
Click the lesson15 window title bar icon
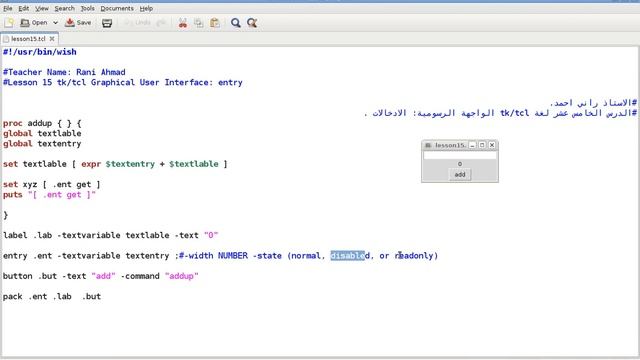(428, 145)
